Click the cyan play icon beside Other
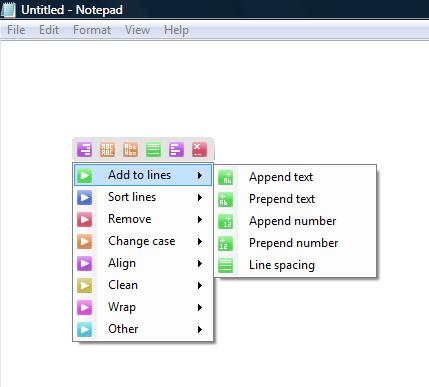 coord(84,329)
